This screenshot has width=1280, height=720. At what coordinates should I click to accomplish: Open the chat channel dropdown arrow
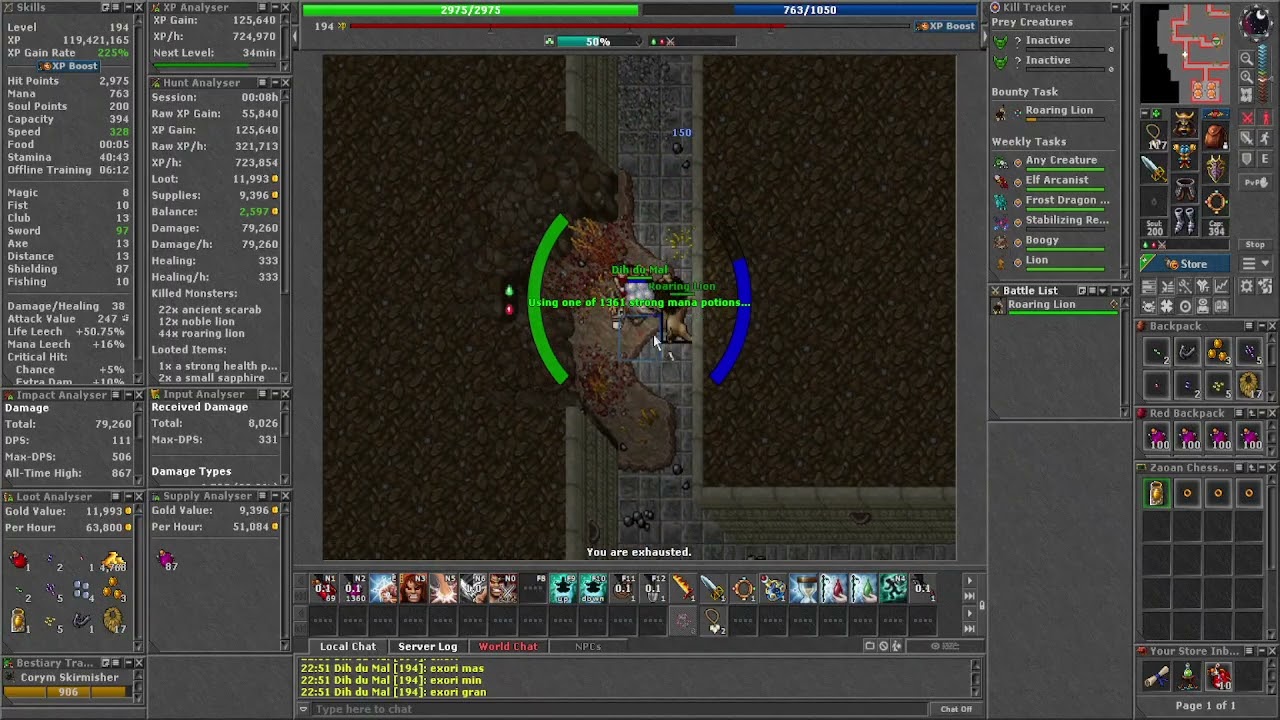304,709
